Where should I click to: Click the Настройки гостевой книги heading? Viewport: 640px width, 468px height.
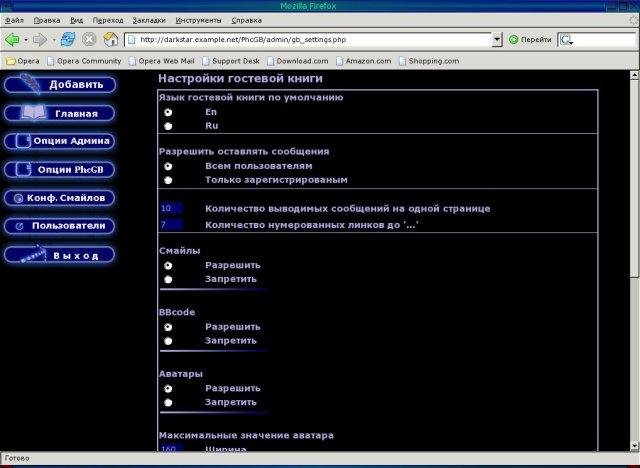tap(240, 78)
